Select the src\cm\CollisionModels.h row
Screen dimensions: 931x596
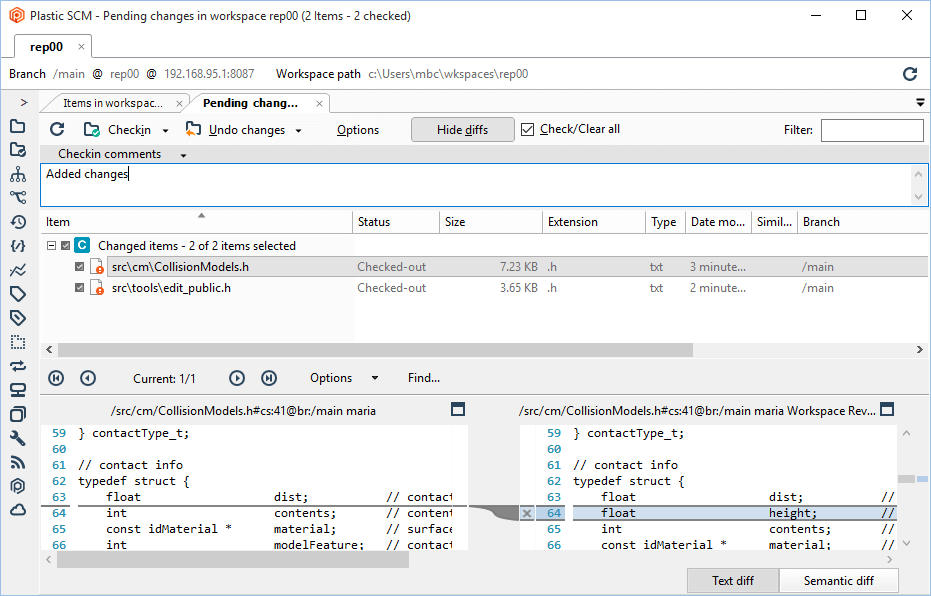point(484,267)
